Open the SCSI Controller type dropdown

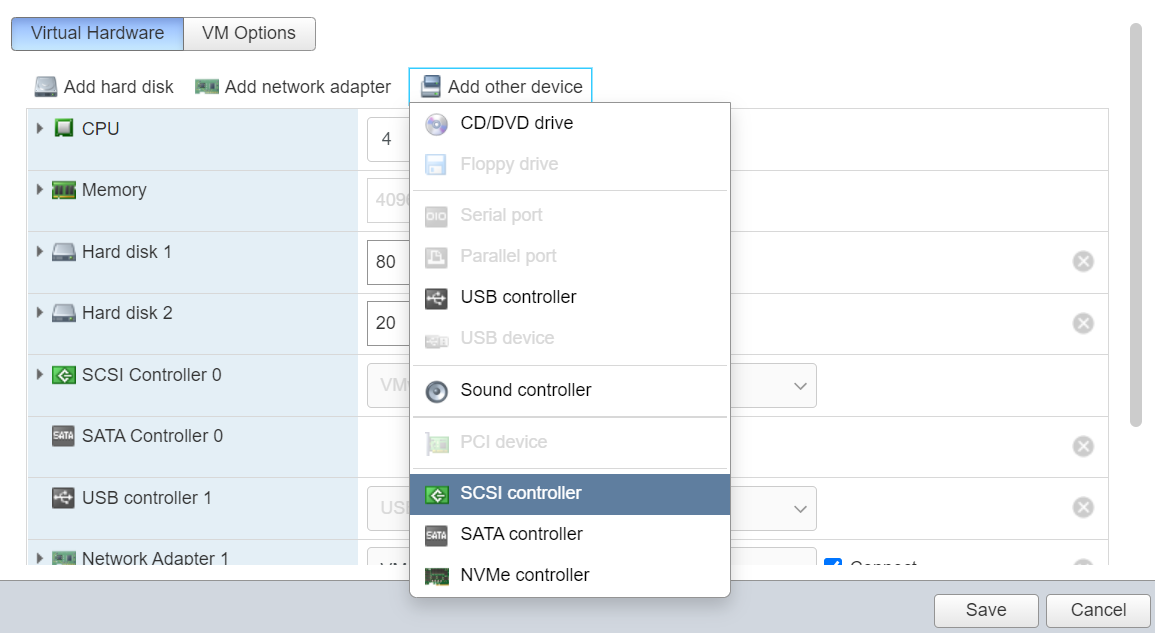[x=799, y=386]
